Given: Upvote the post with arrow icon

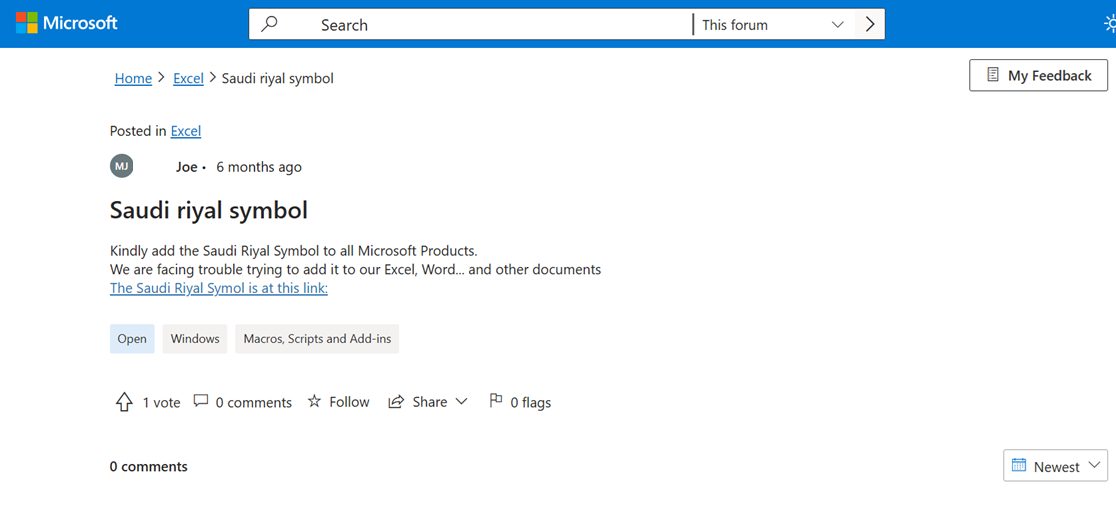Looking at the screenshot, I should pos(124,402).
